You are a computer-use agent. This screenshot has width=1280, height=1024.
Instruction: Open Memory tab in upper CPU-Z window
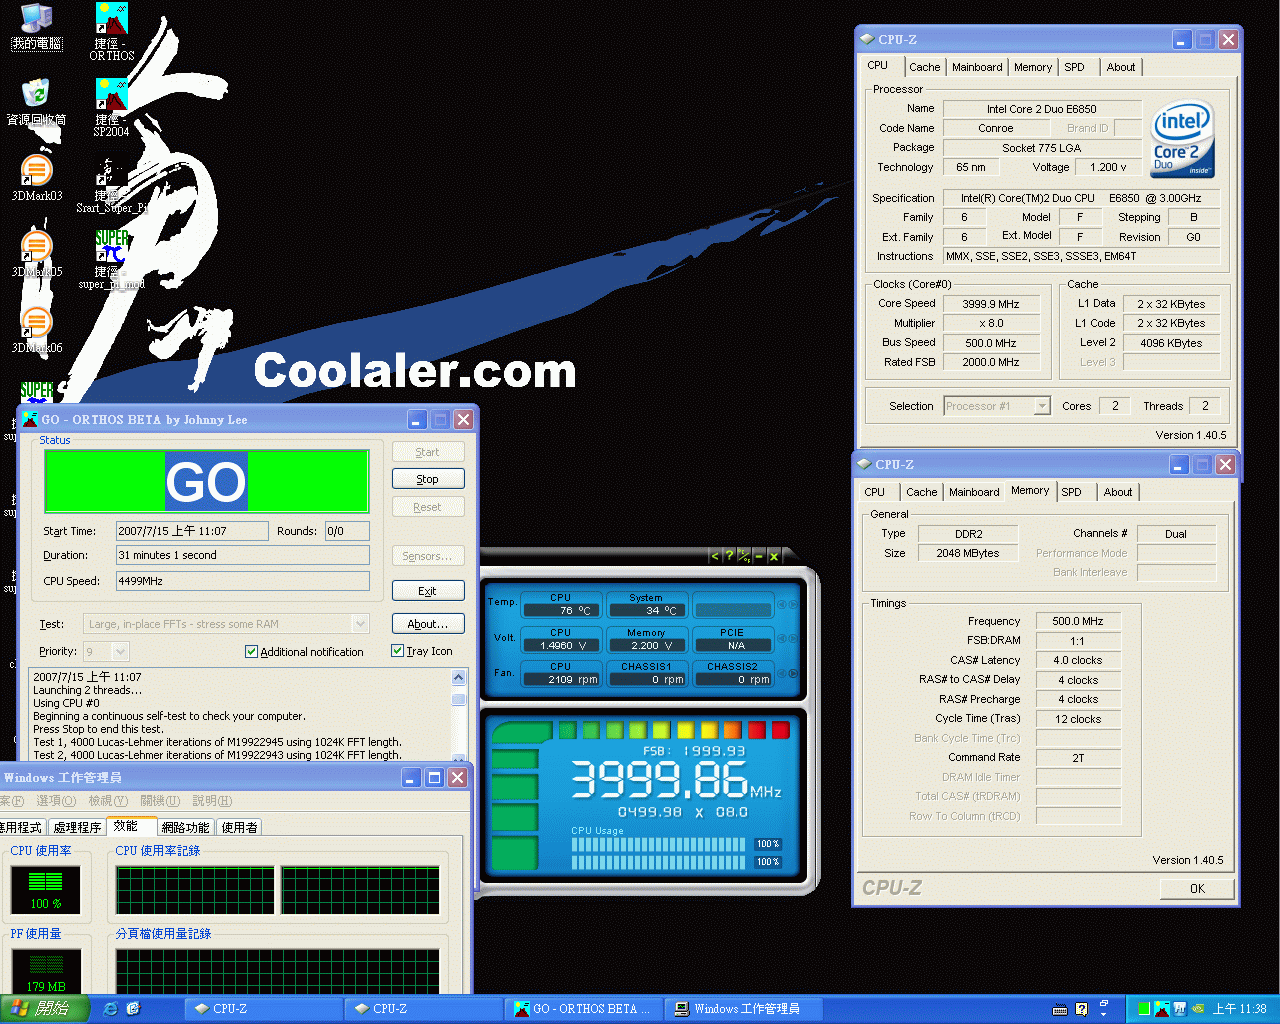coord(1033,67)
